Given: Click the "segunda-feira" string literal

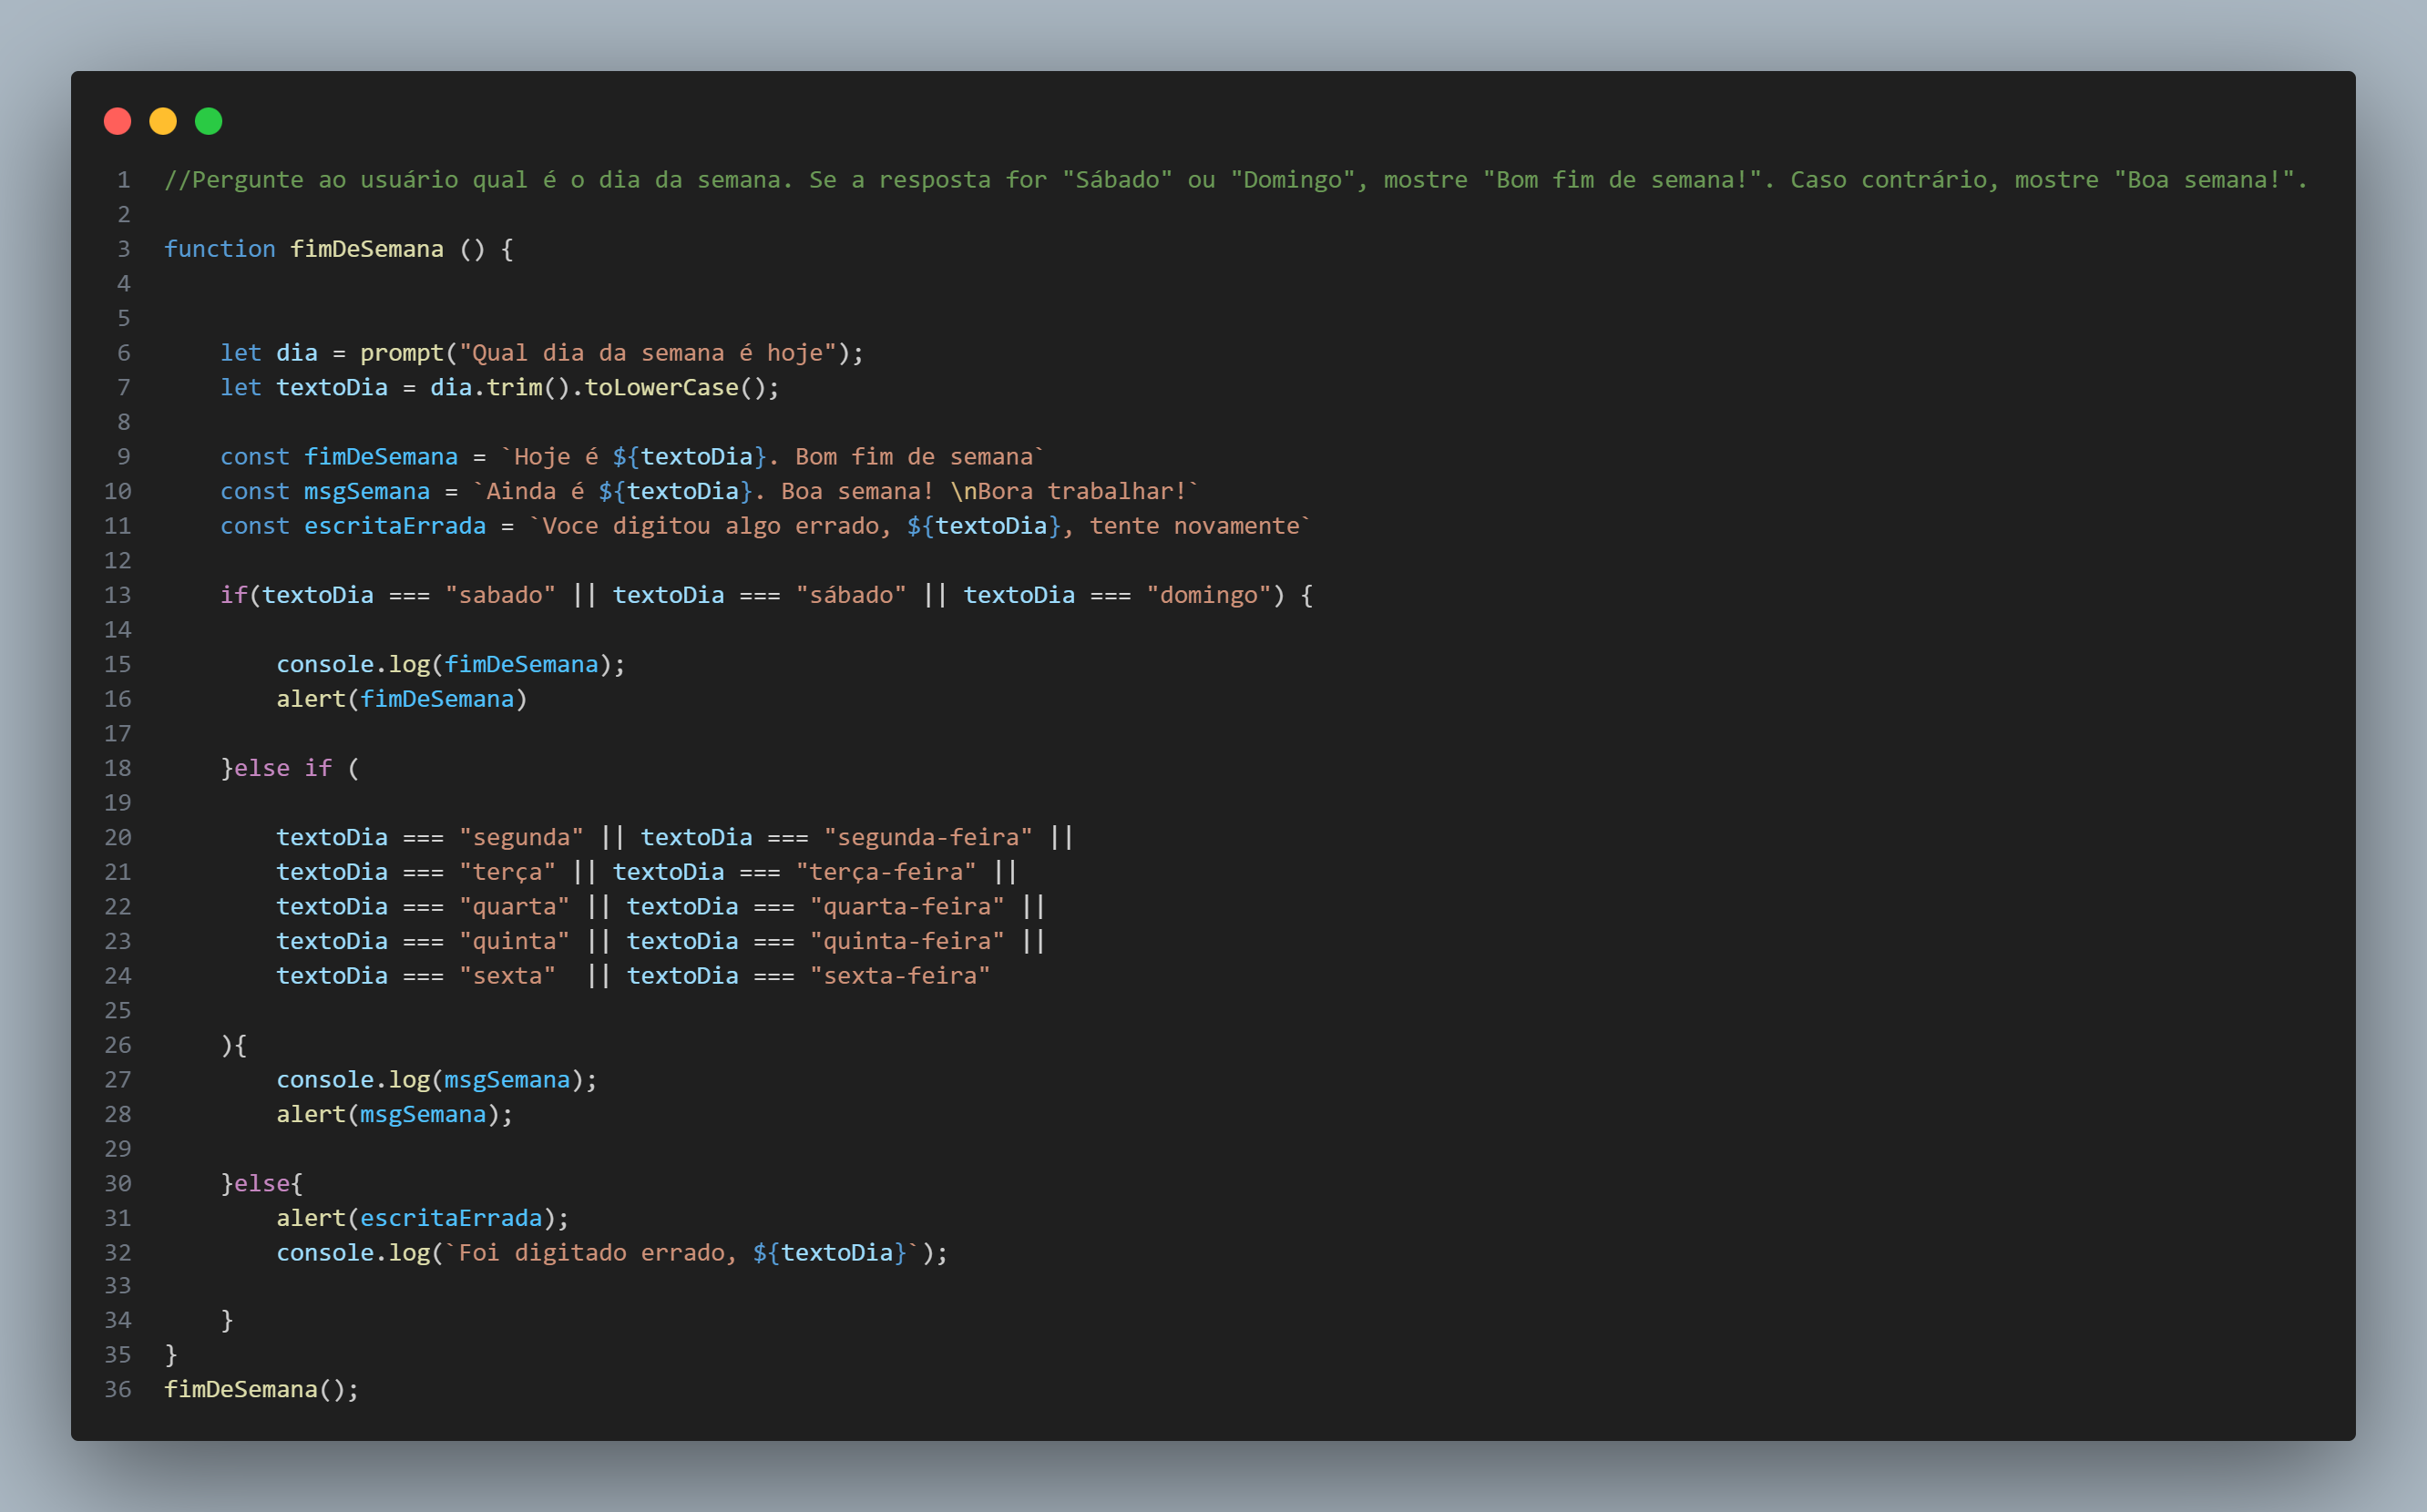Looking at the screenshot, I should 927,838.
